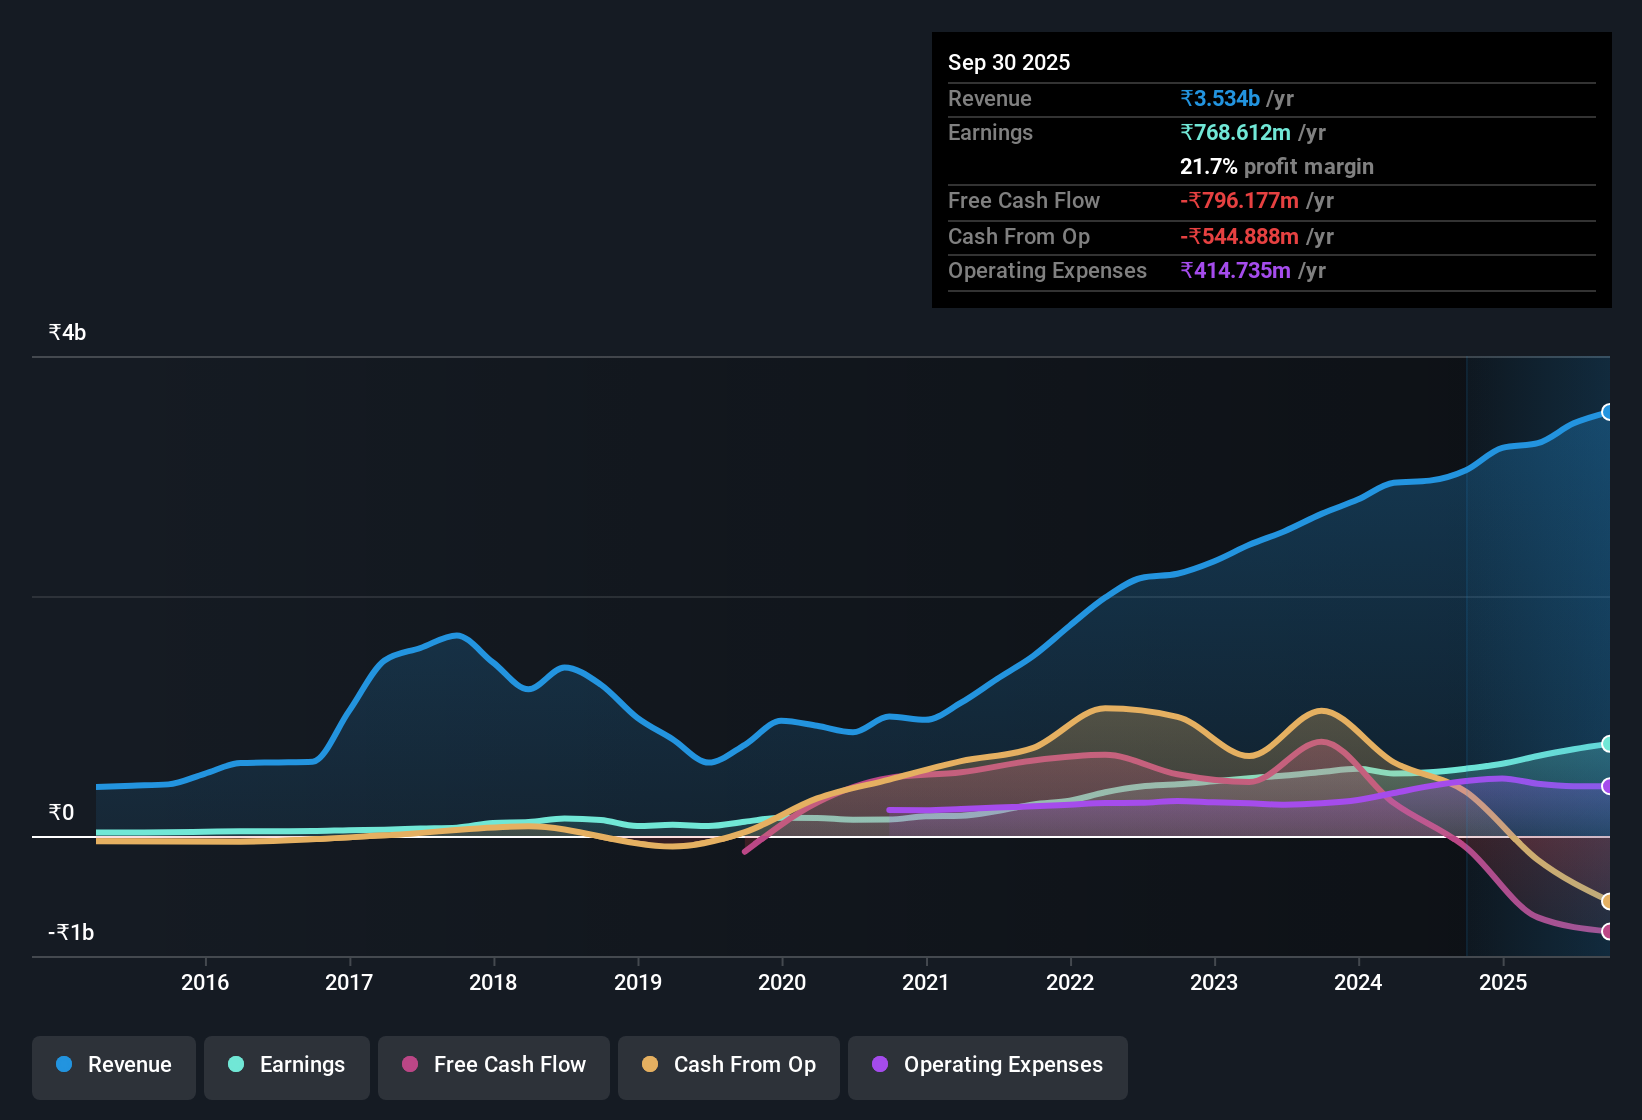Toggle the Free Cash Flow series visibility
Image resolution: width=1642 pixels, height=1120 pixels.
coord(493,1065)
